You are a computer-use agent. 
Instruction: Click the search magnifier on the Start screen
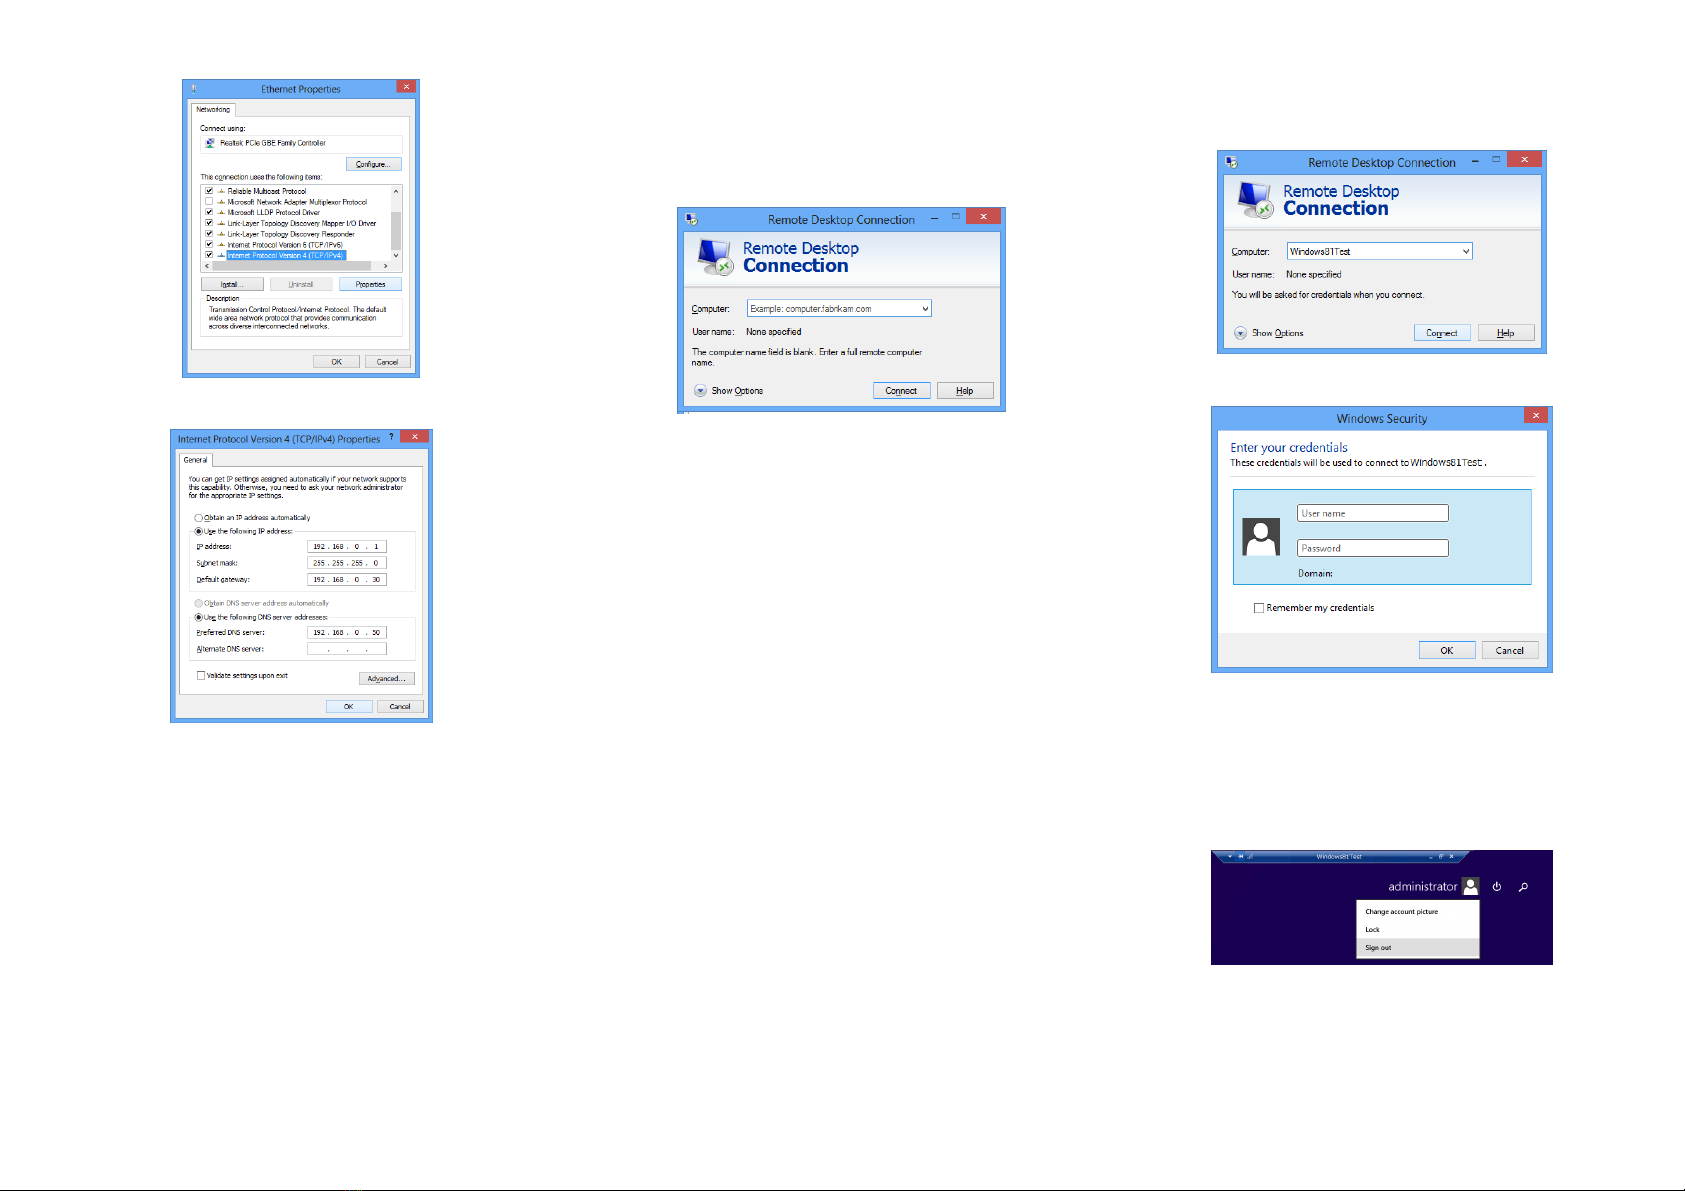pyautogui.click(x=1523, y=887)
